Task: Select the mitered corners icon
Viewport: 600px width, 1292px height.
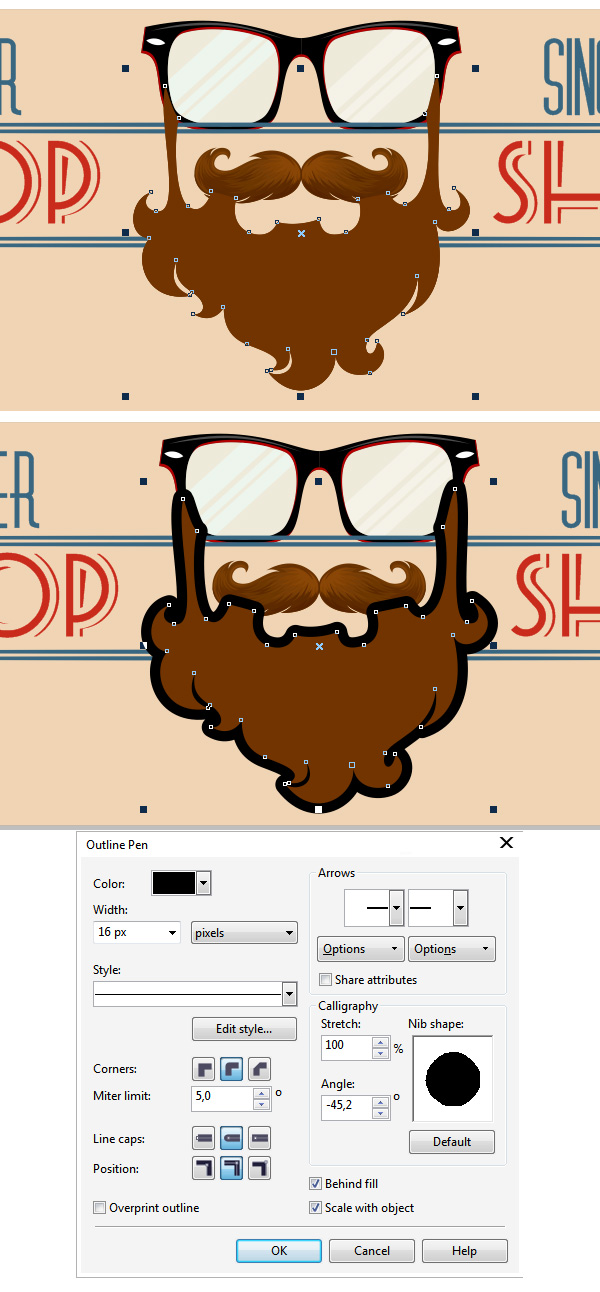Action: [x=205, y=1068]
